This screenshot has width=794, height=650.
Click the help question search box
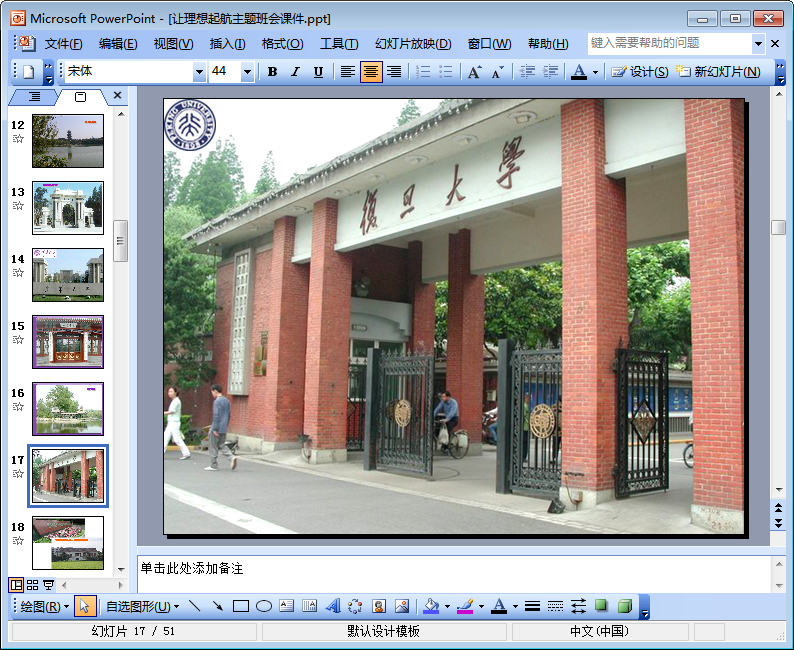[669, 44]
